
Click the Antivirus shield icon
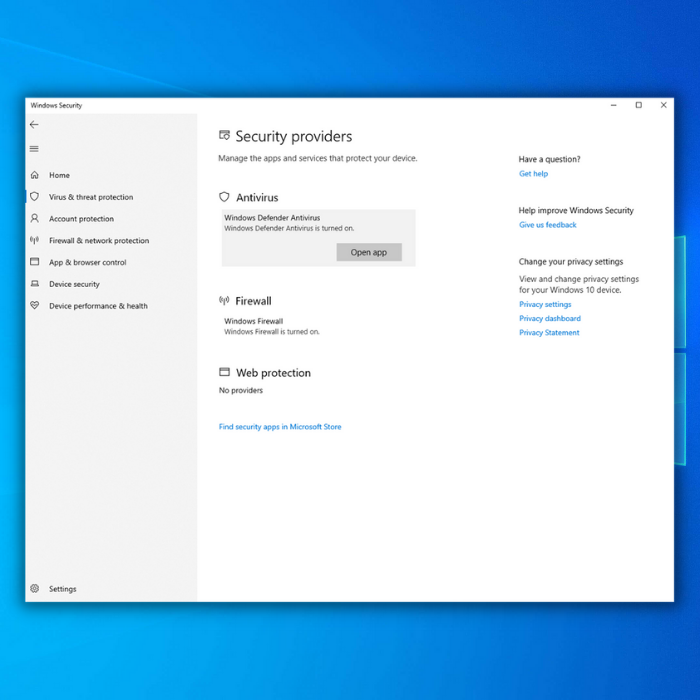tap(224, 197)
